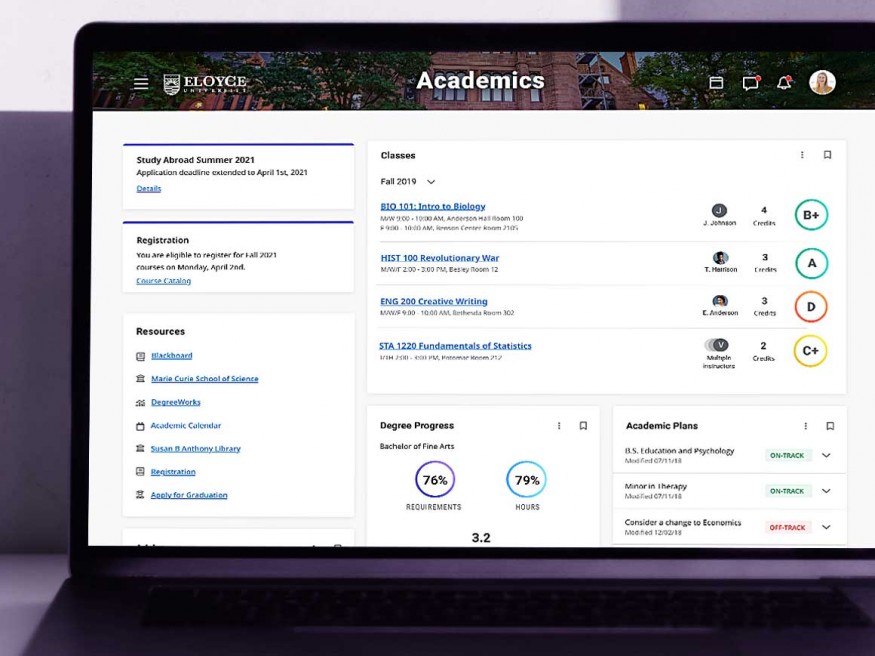Screen dimensions: 875x656
Task: Expand the Minor in Therapy plan
Action: [826, 491]
